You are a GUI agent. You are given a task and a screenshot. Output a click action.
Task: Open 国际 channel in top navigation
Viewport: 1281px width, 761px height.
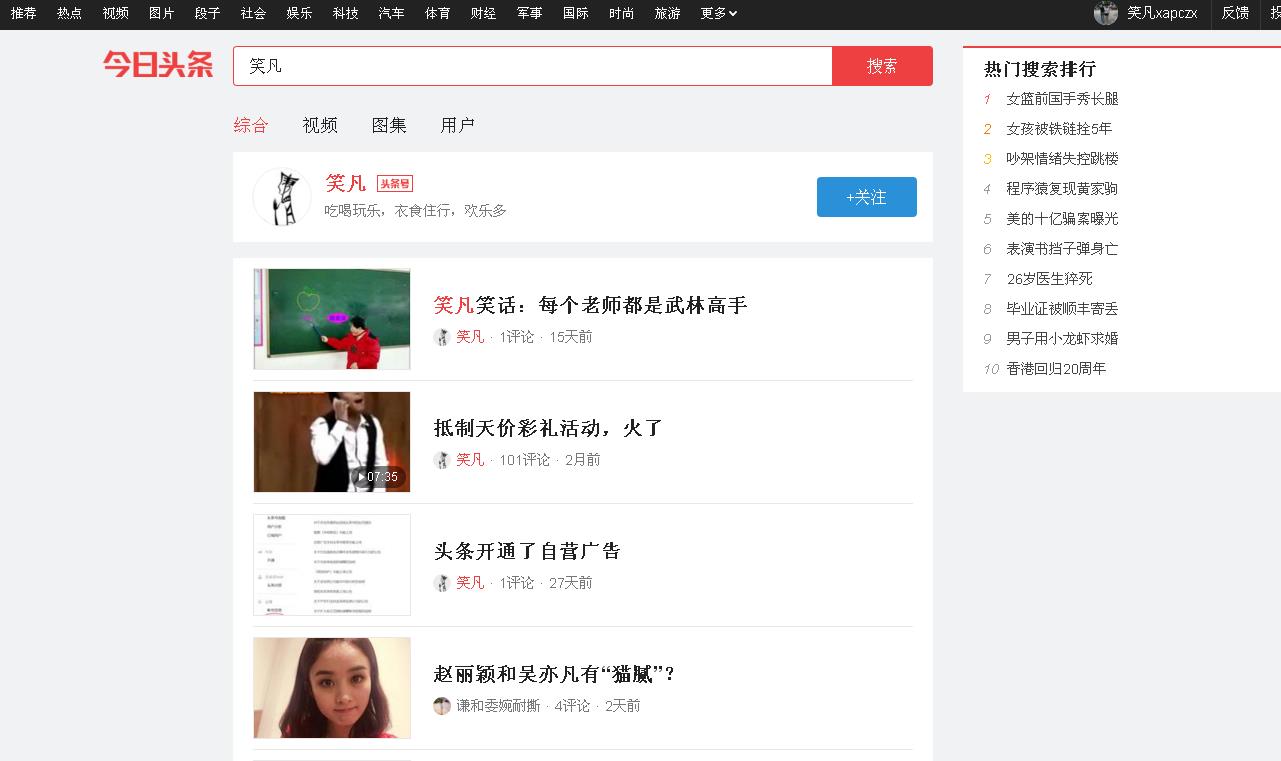tap(575, 13)
